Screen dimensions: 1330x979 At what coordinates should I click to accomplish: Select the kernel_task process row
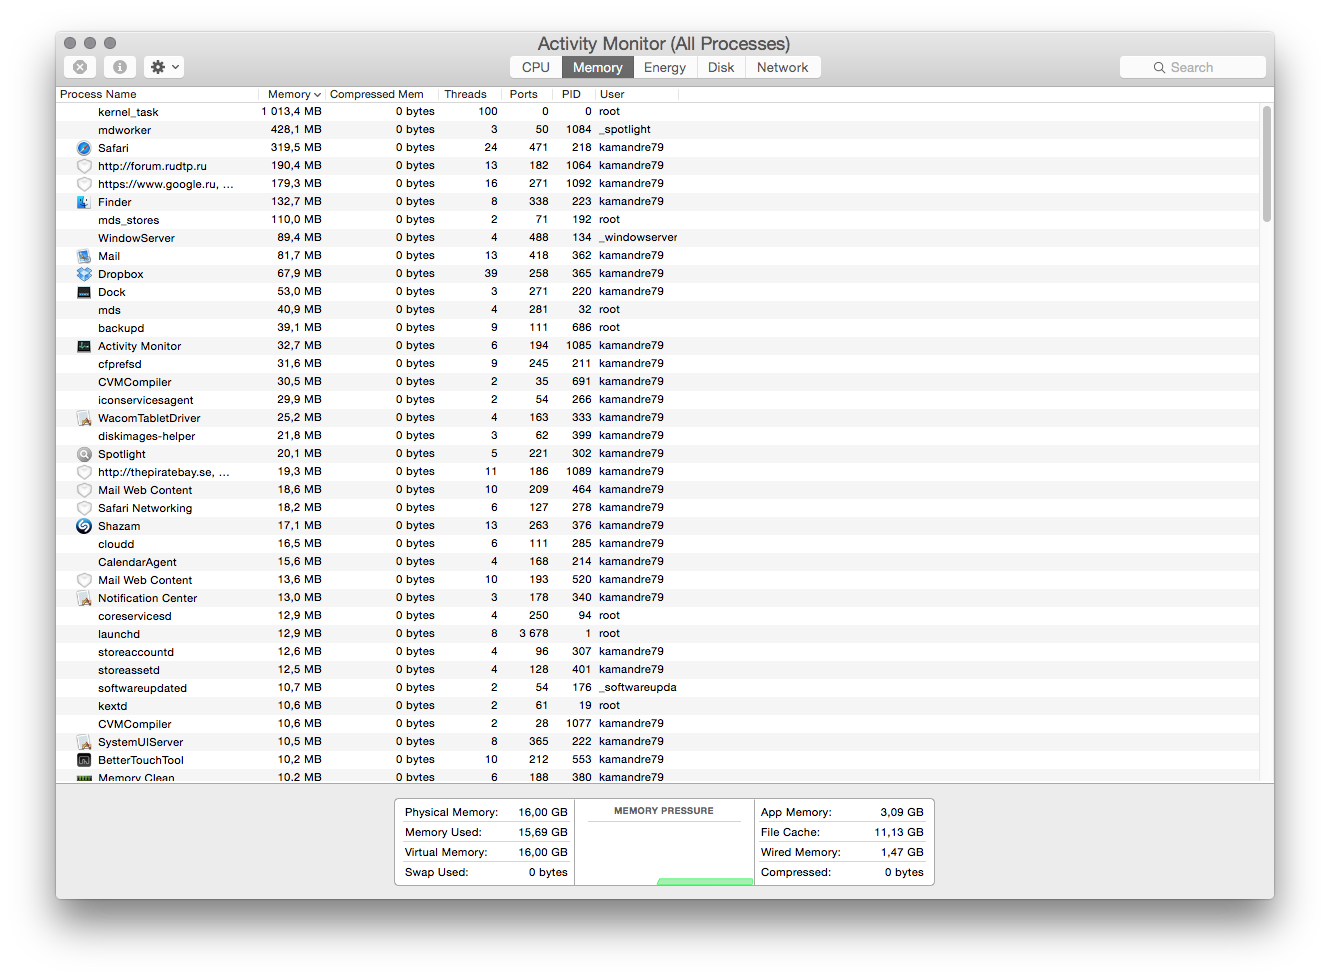658,112
